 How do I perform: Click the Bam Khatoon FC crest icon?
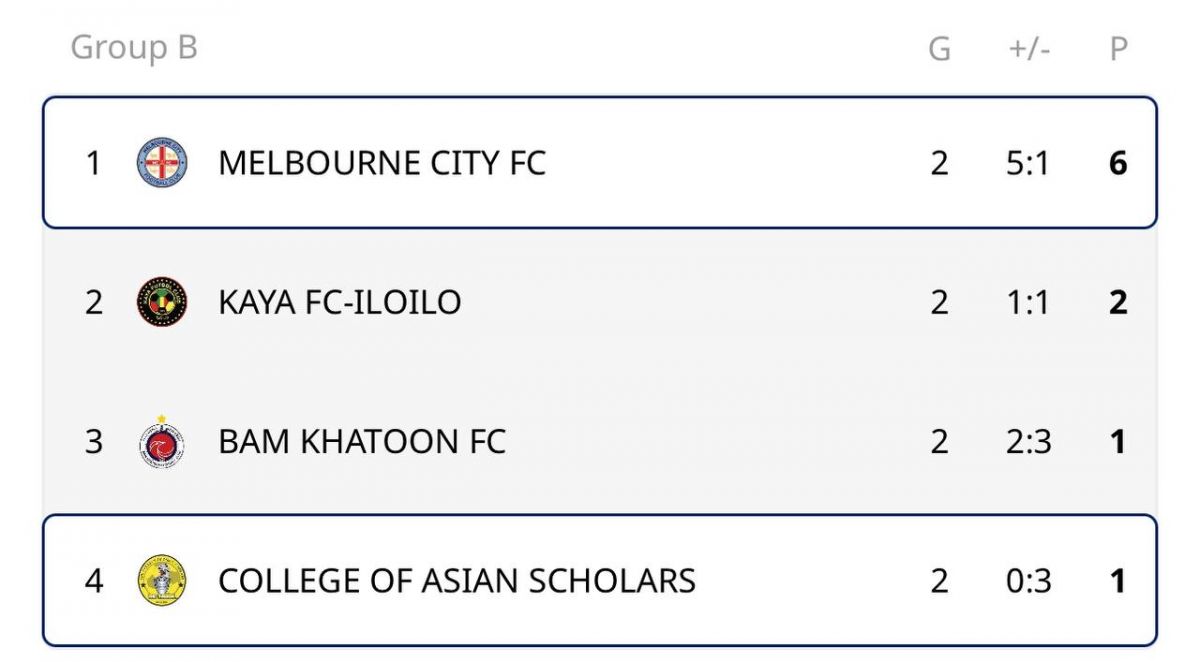pos(162,441)
